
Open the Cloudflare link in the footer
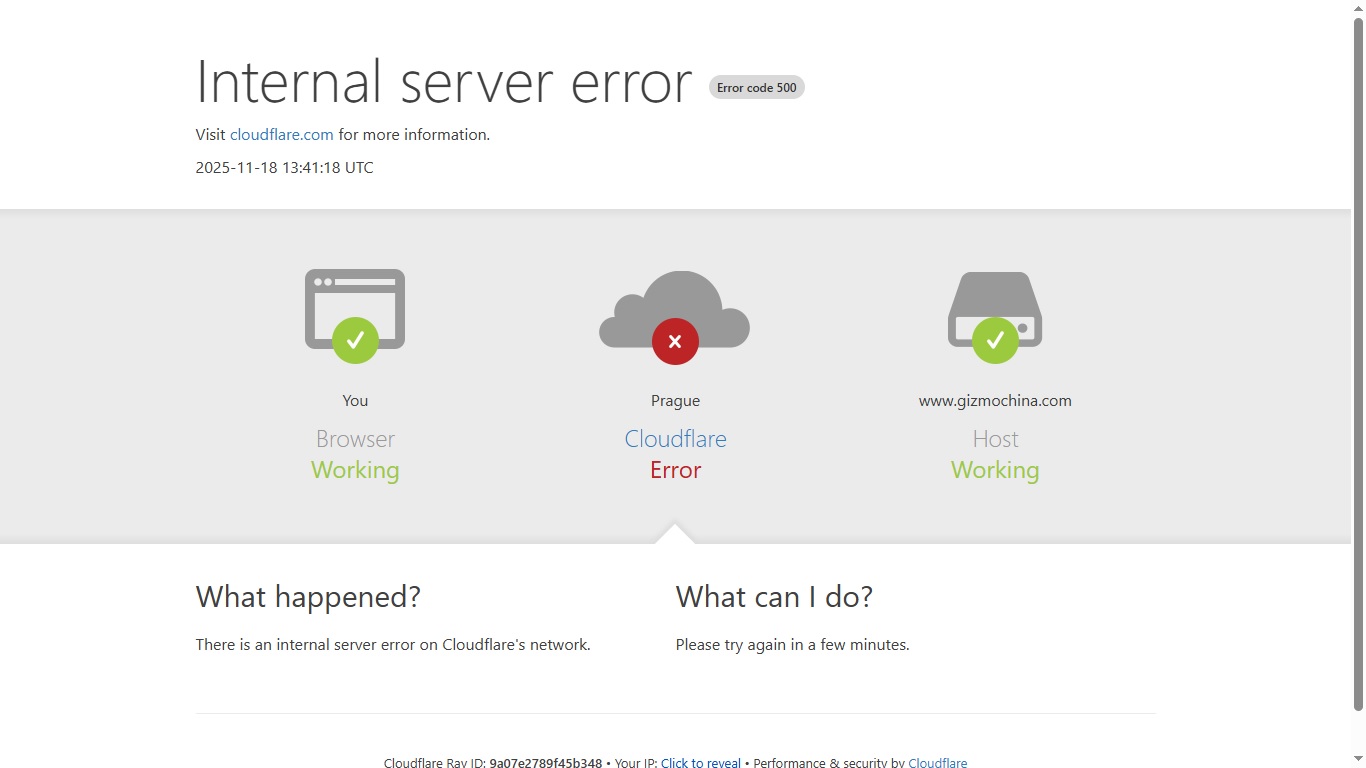(x=937, y=763)
